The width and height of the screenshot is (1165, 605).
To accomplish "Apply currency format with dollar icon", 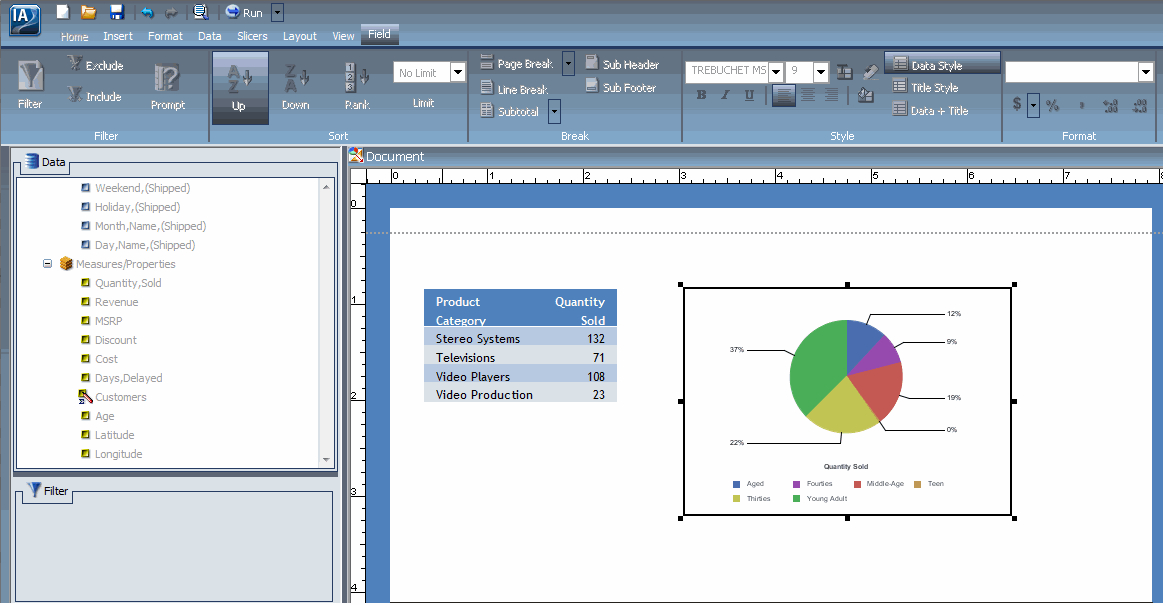I will click(x=1016, y=104).
